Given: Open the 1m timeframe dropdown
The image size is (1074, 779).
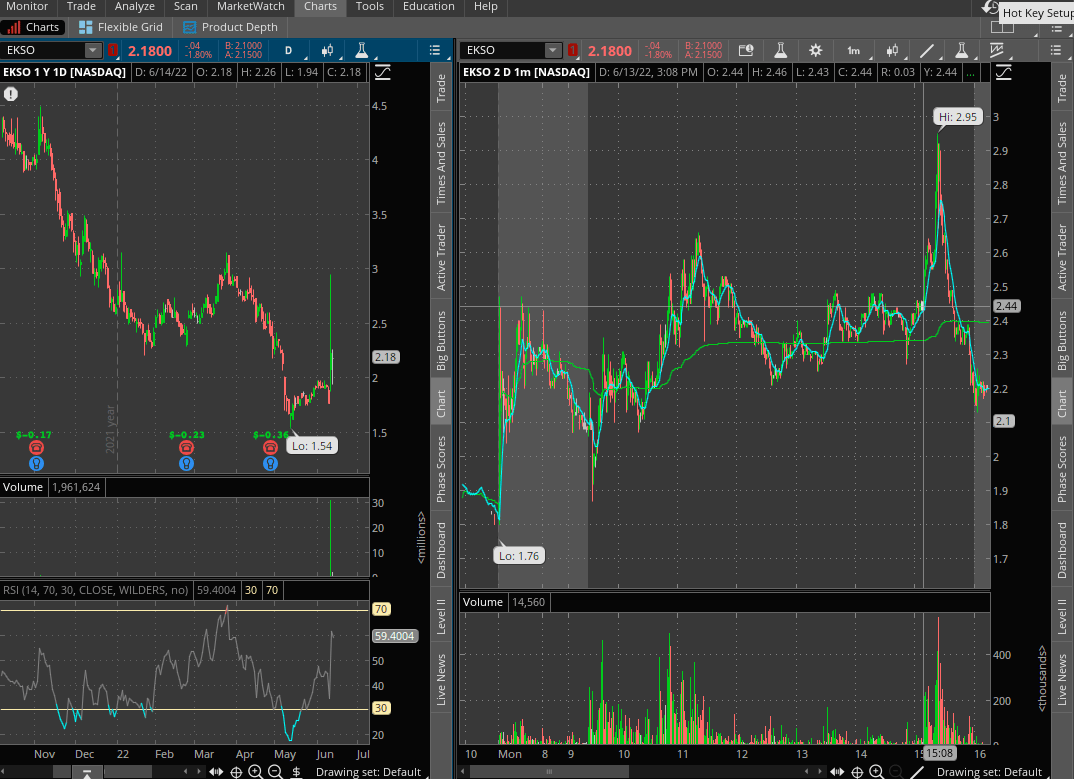Looking at the screenshot, I should (x=853, y=50).
